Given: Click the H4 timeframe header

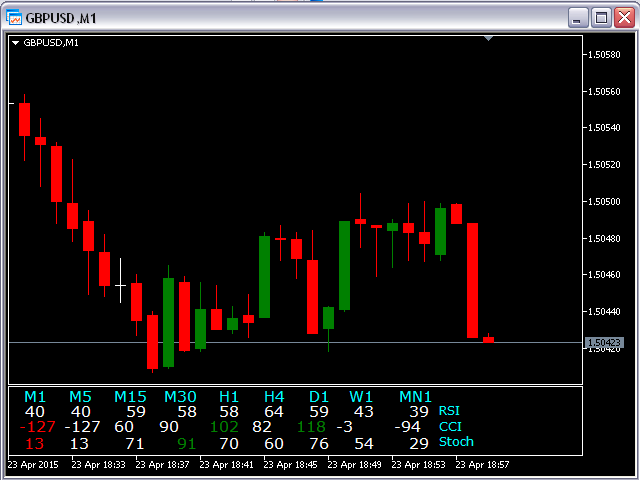Looking at the screenshot, I should coord(274,397).
